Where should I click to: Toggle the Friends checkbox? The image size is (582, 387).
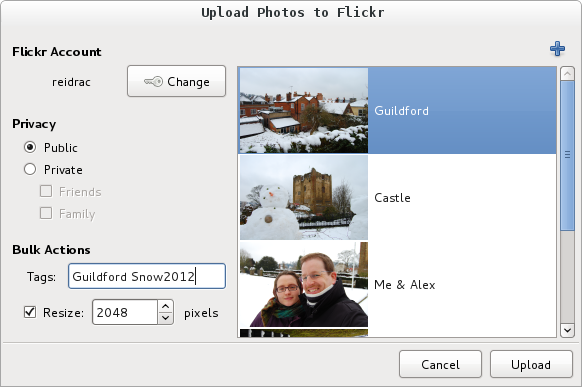point(46,191)
